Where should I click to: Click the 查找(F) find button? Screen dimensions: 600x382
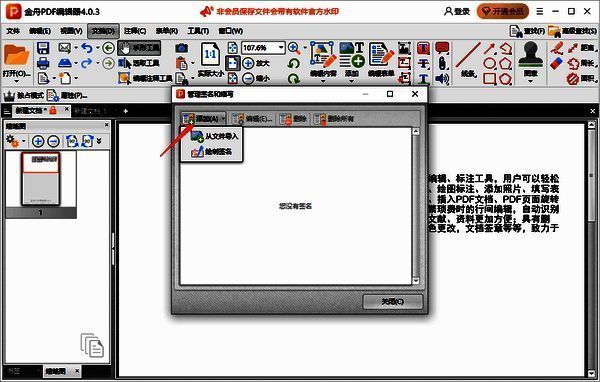click(x=527, y=31)
